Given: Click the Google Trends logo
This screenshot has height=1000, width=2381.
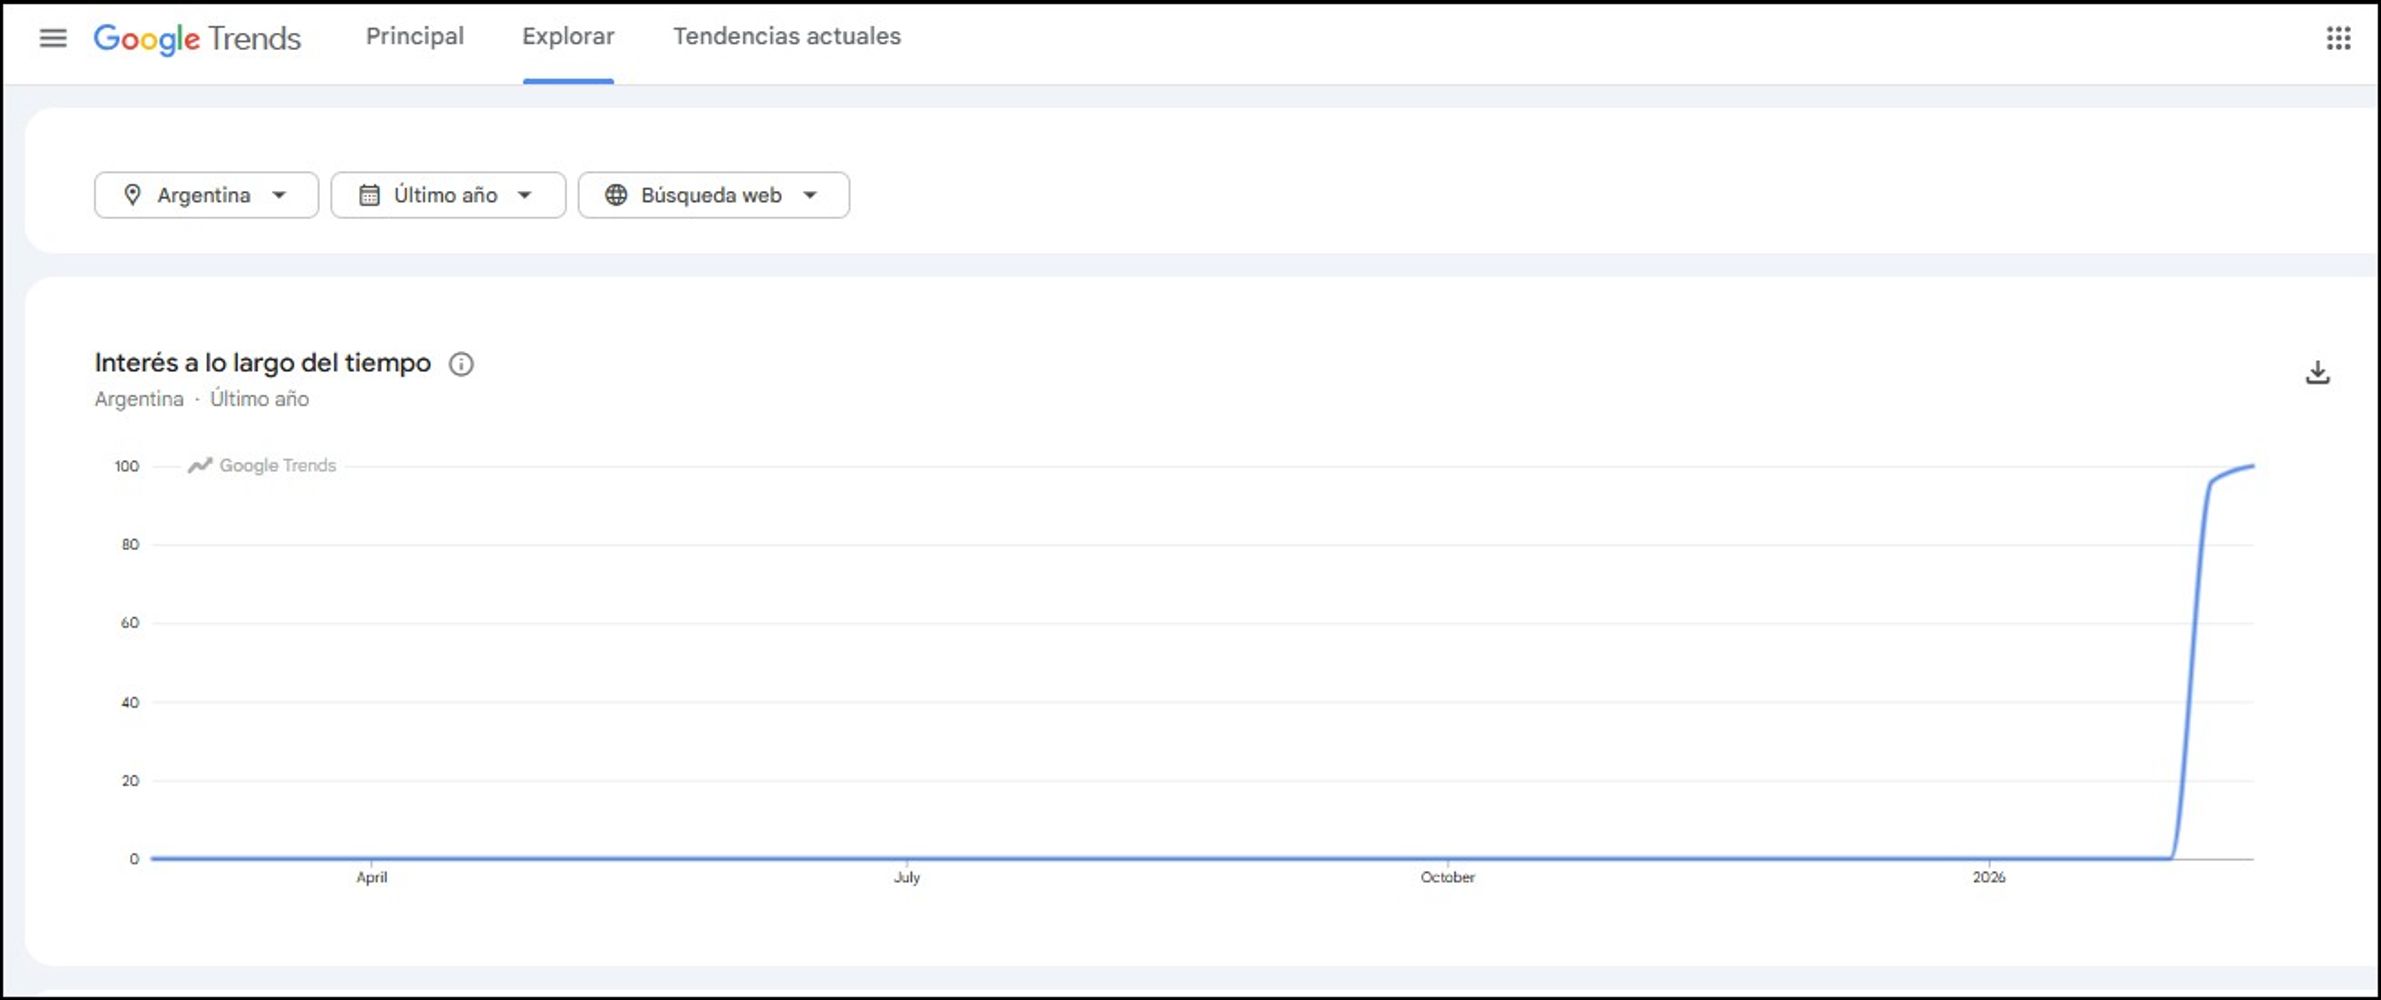Looking at the screenshot, I should coord(197,38).
